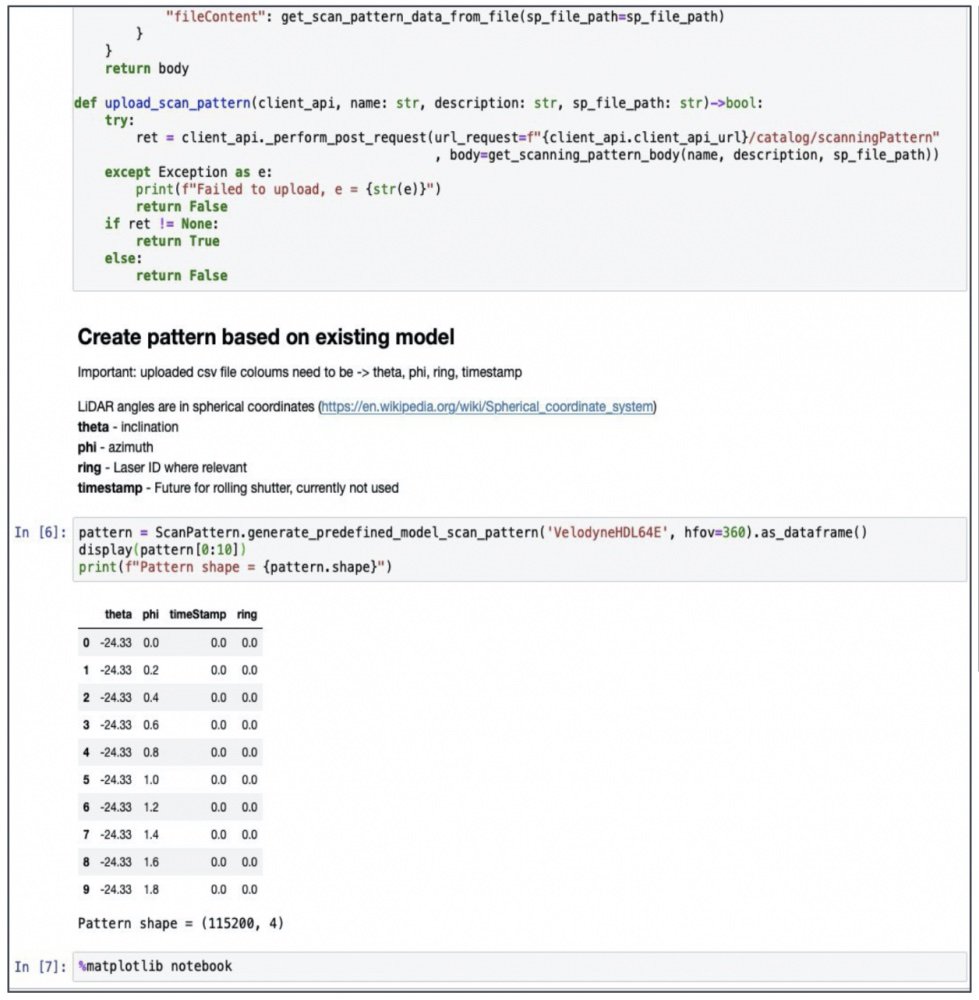Screen dimensions: 979x1000
Task: Click the 'VelodyneHDL64E' string in the code
Action: coord(604,533)
